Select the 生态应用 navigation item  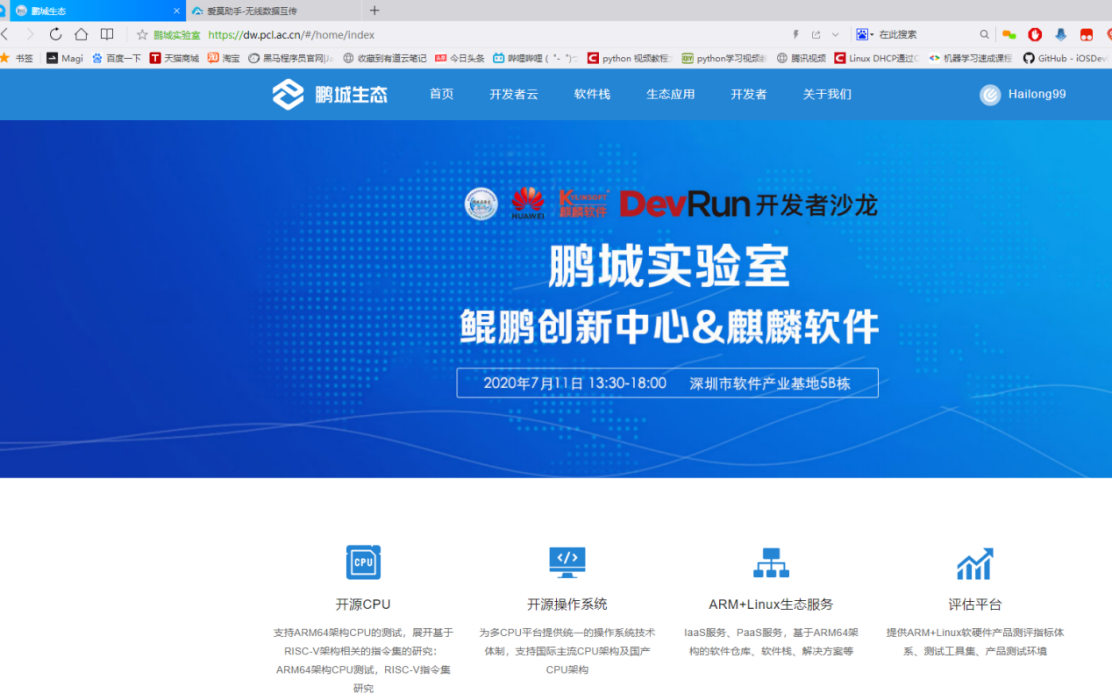pos(670,94)
